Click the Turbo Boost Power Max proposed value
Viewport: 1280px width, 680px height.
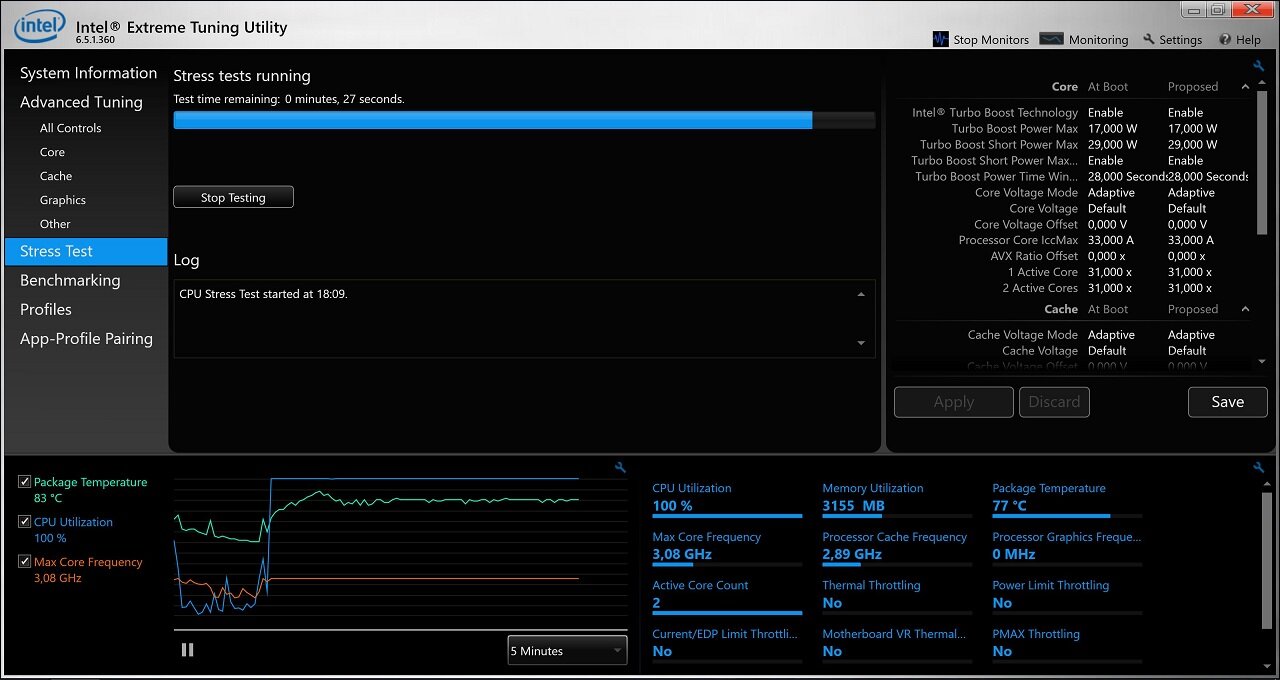(x=1192, y=129)
